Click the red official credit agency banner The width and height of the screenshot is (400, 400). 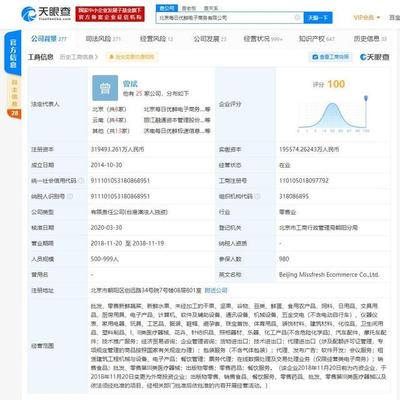[110, 14]
